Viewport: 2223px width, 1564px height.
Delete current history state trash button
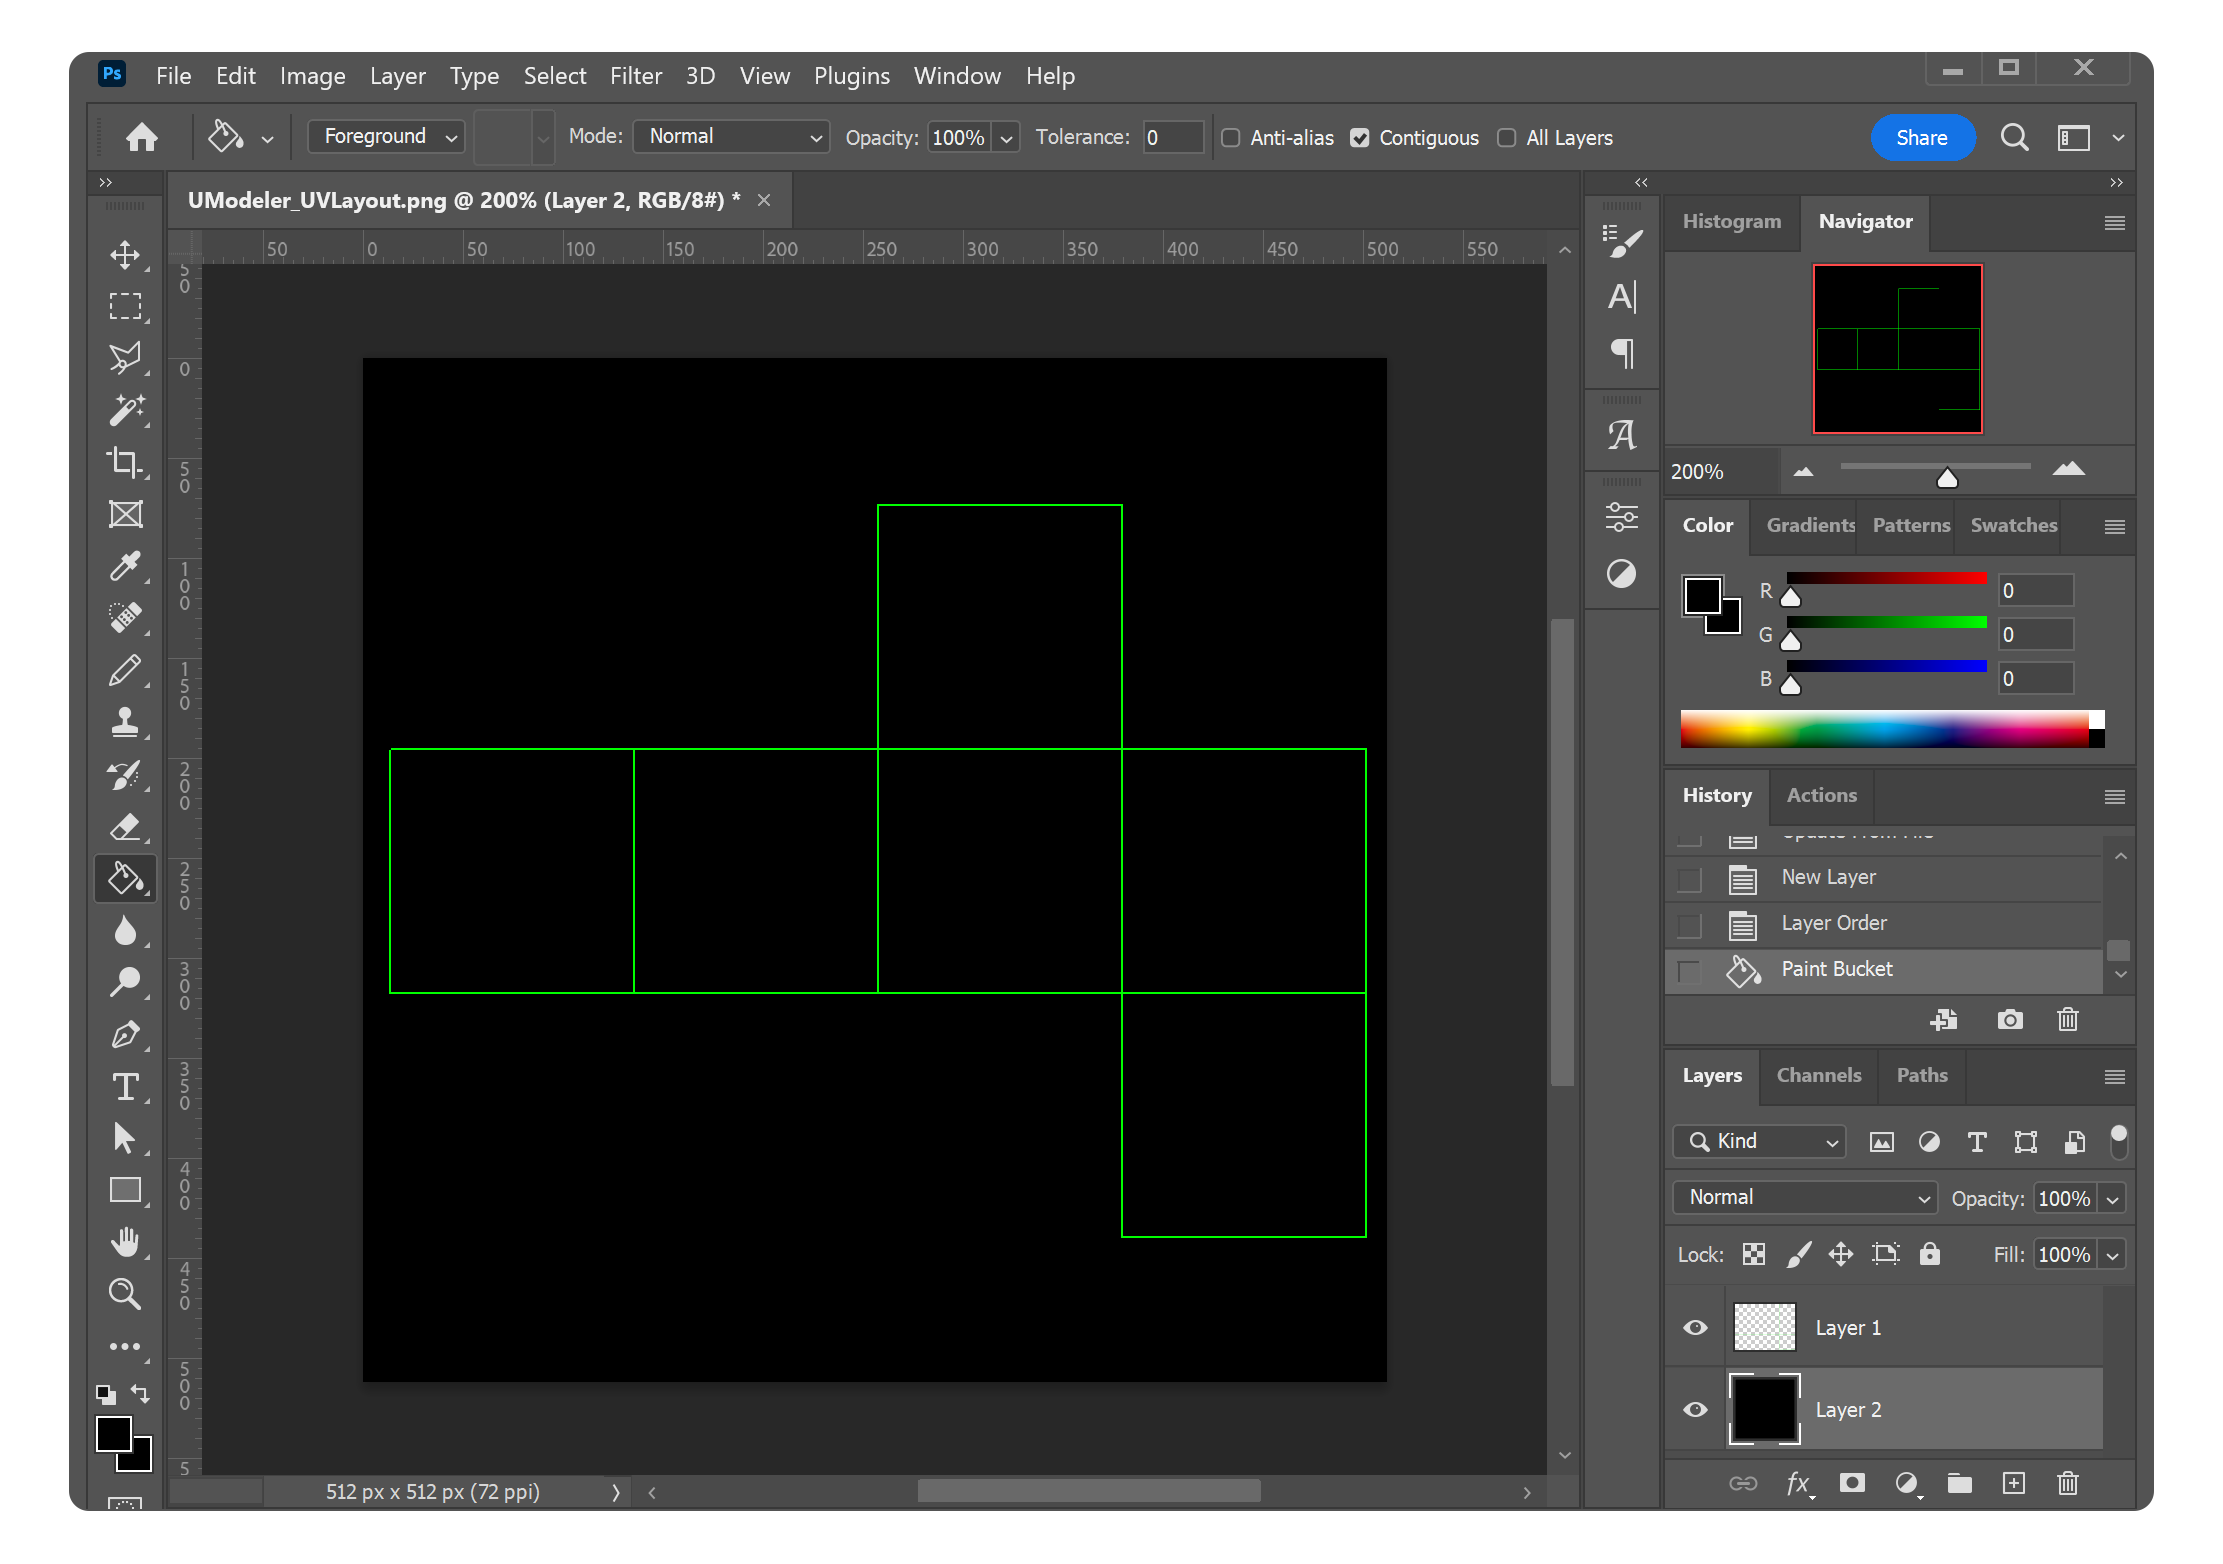(2068, 1020)
